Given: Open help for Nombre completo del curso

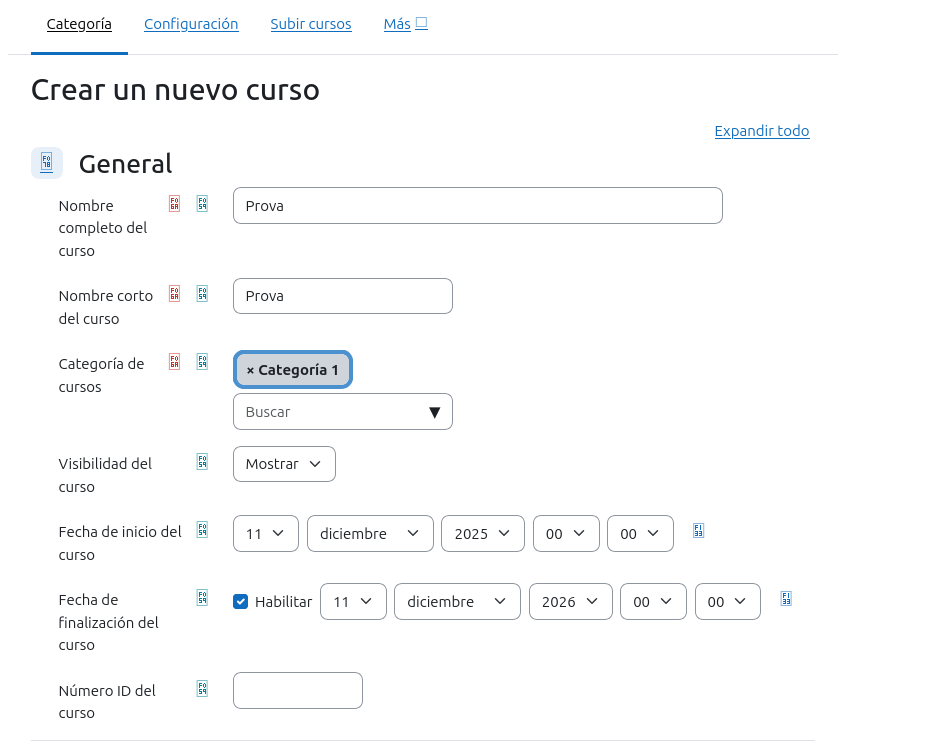Looking at the screenshot, I should (x=202, y=204).
